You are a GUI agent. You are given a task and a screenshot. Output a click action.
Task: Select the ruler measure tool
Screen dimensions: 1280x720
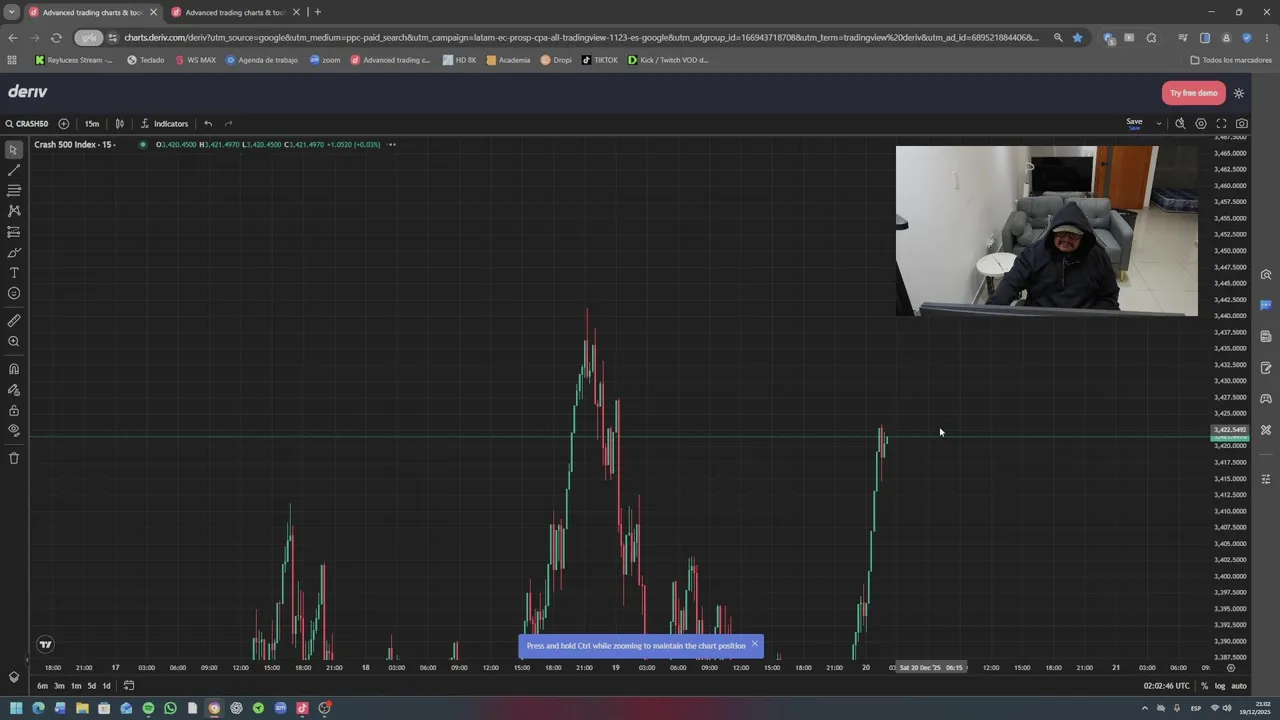[x=14, y=321]
